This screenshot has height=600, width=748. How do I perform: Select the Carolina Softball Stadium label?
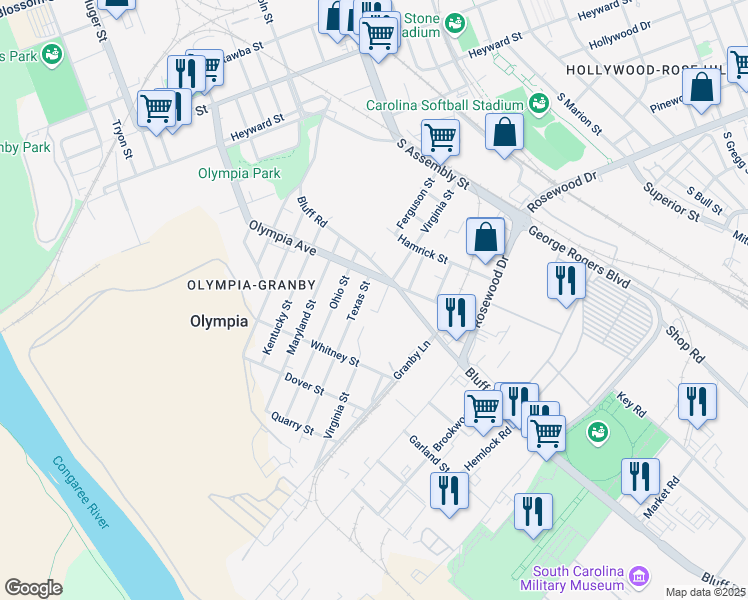445,105
